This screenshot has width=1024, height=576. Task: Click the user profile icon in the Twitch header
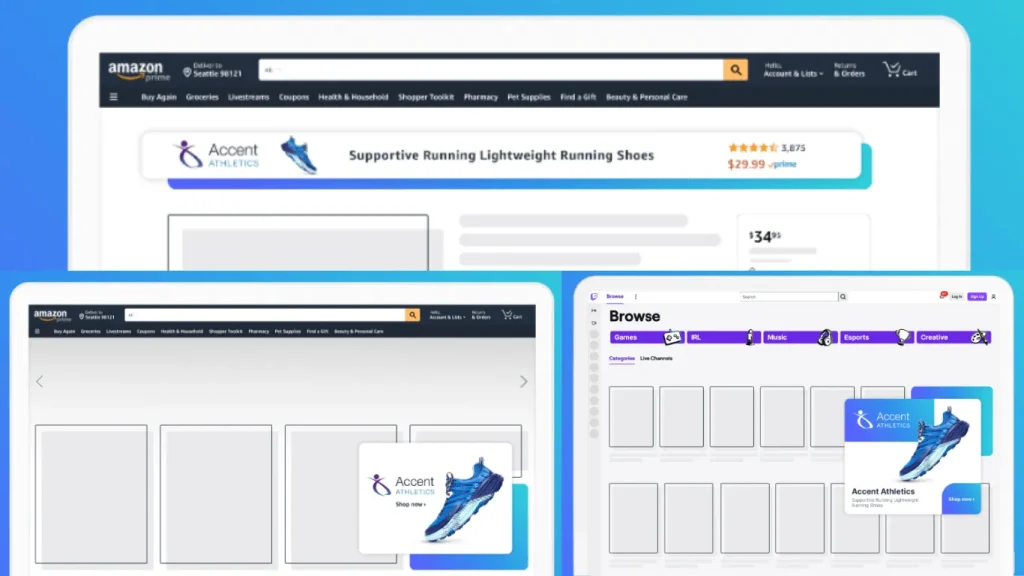[993, 297]
